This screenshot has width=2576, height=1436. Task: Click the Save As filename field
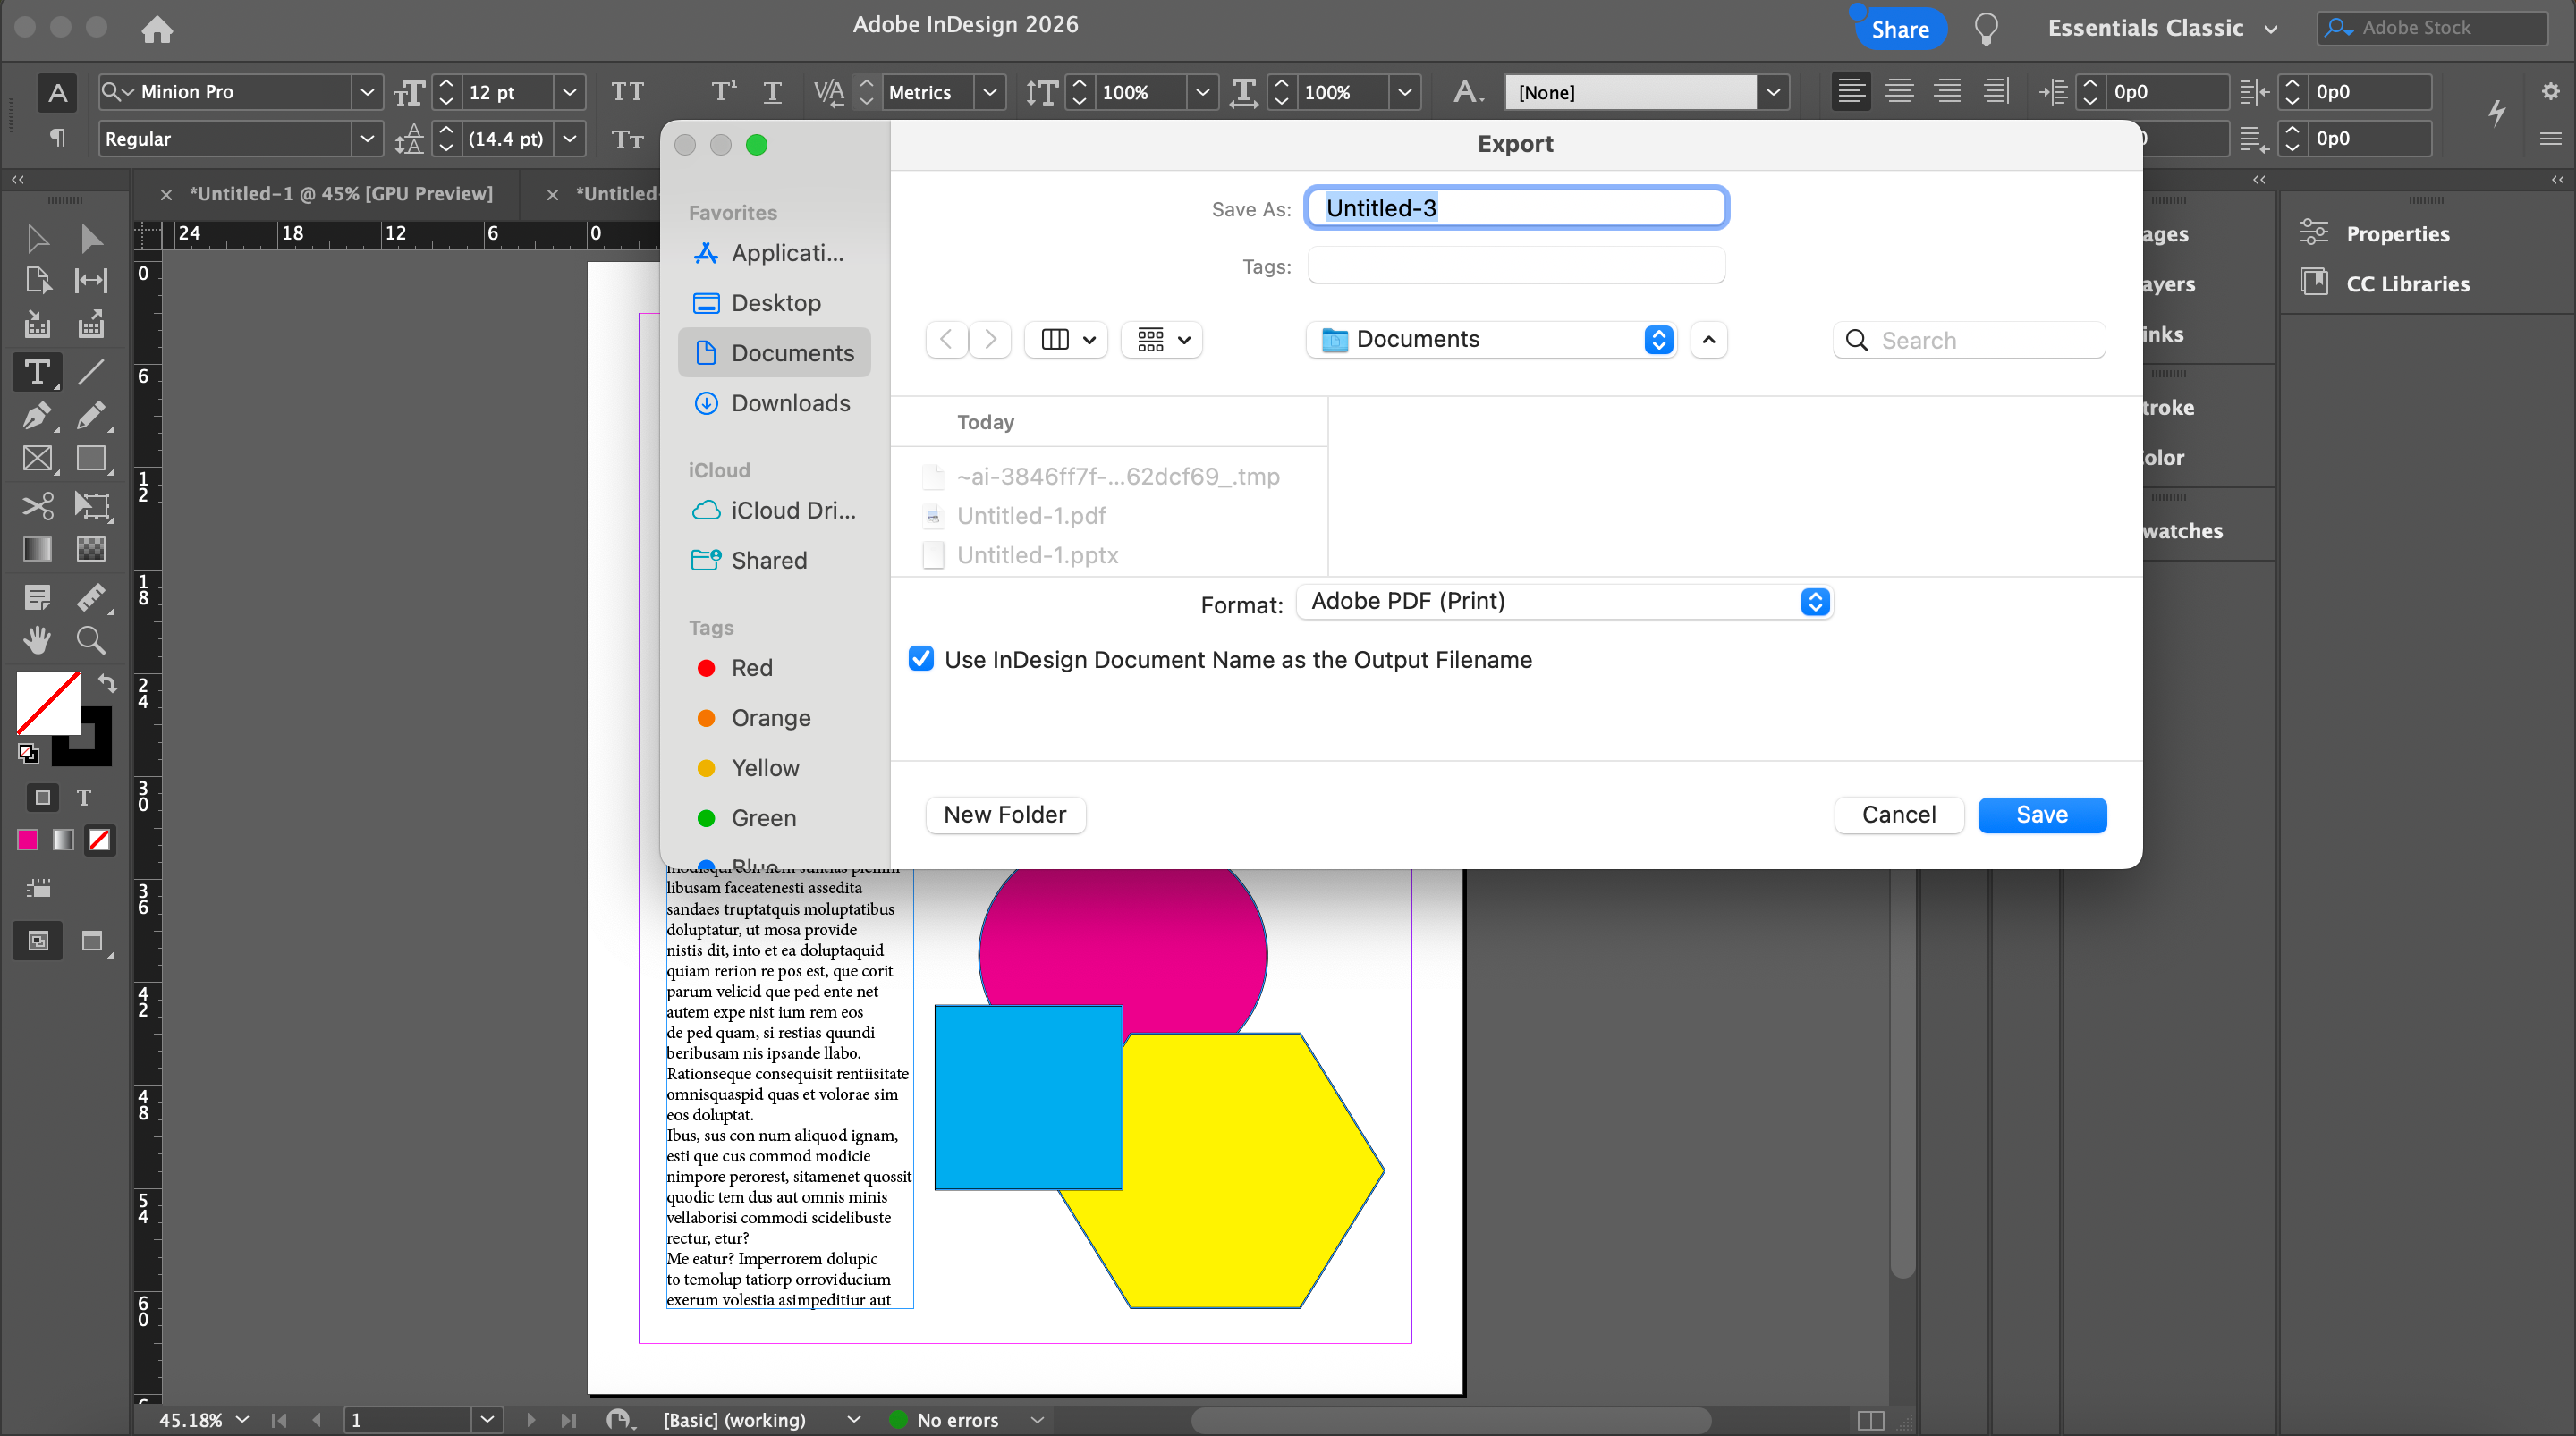coord(1516,208)
